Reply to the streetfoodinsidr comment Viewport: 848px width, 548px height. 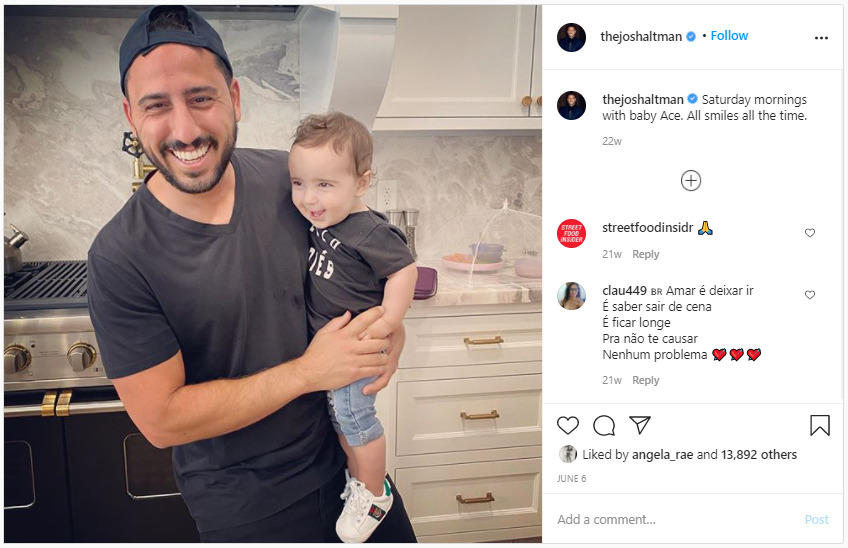tap(646, 254)
